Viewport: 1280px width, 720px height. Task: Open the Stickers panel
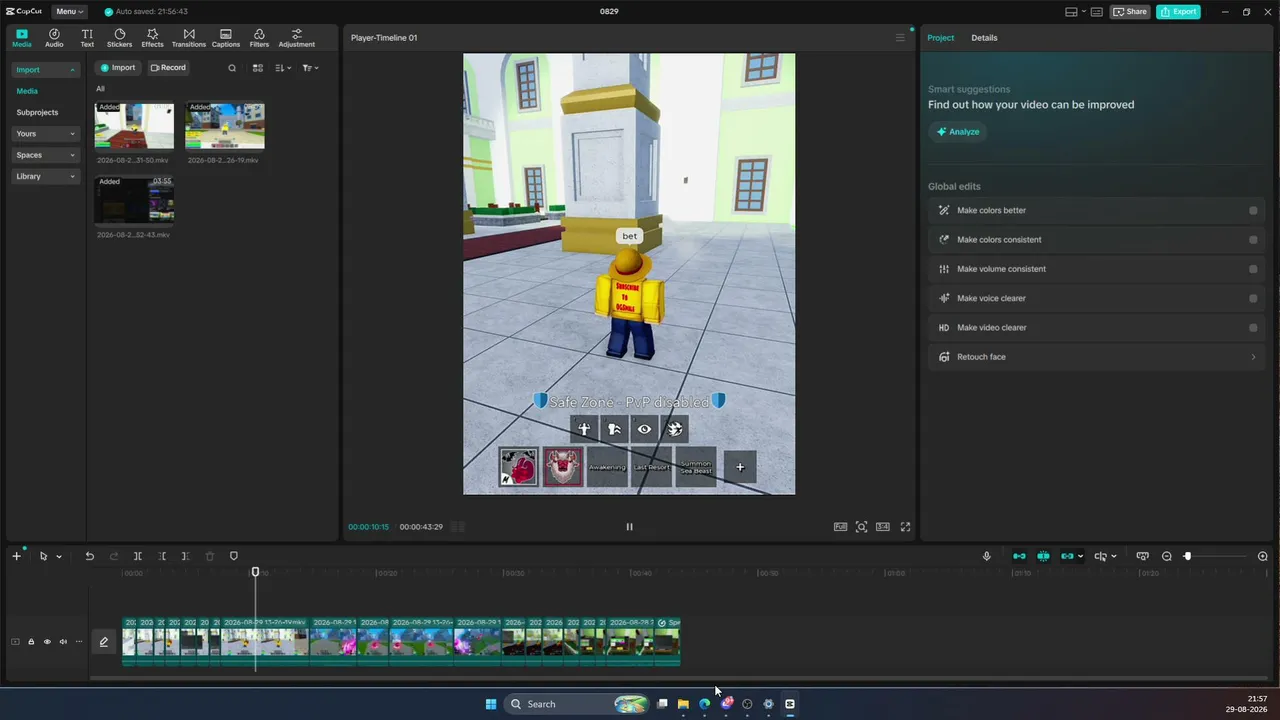pos(119,38)
